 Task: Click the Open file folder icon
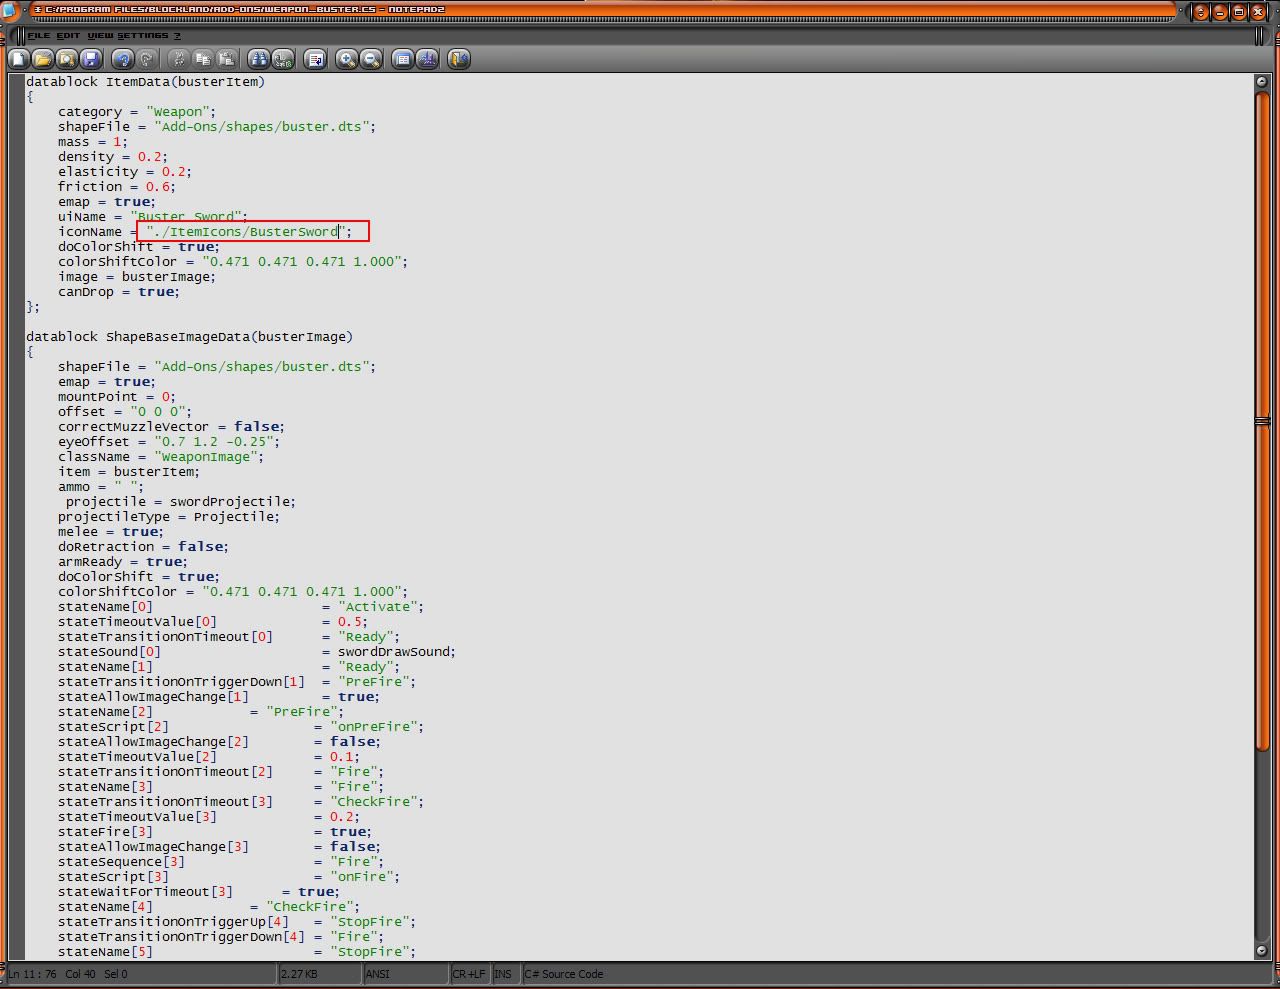(43, 60)
